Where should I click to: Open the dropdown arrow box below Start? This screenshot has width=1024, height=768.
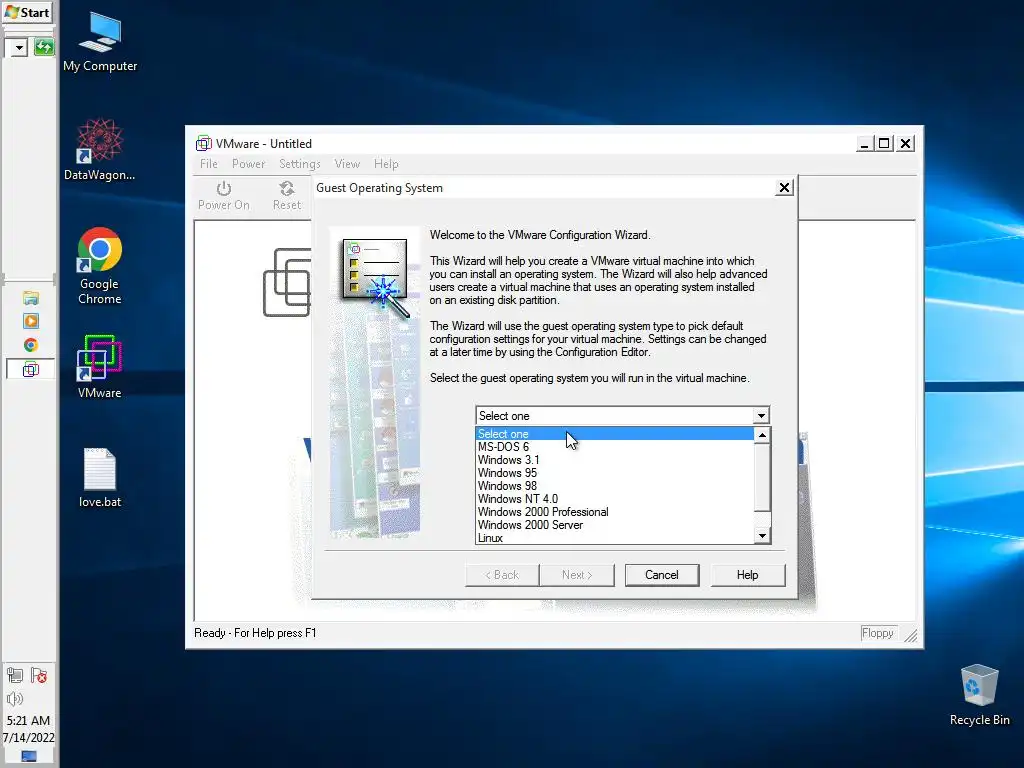(x=17, y=47)
